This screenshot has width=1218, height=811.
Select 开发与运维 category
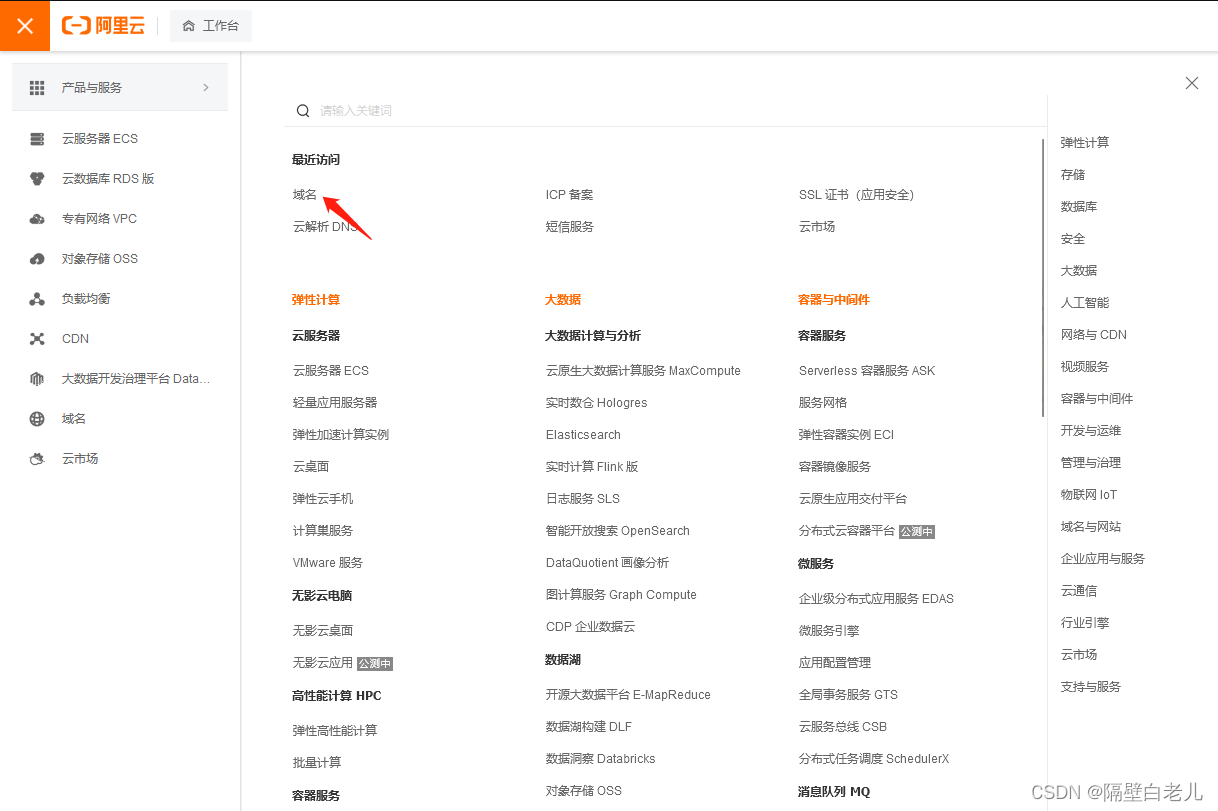click(1090, 431)
